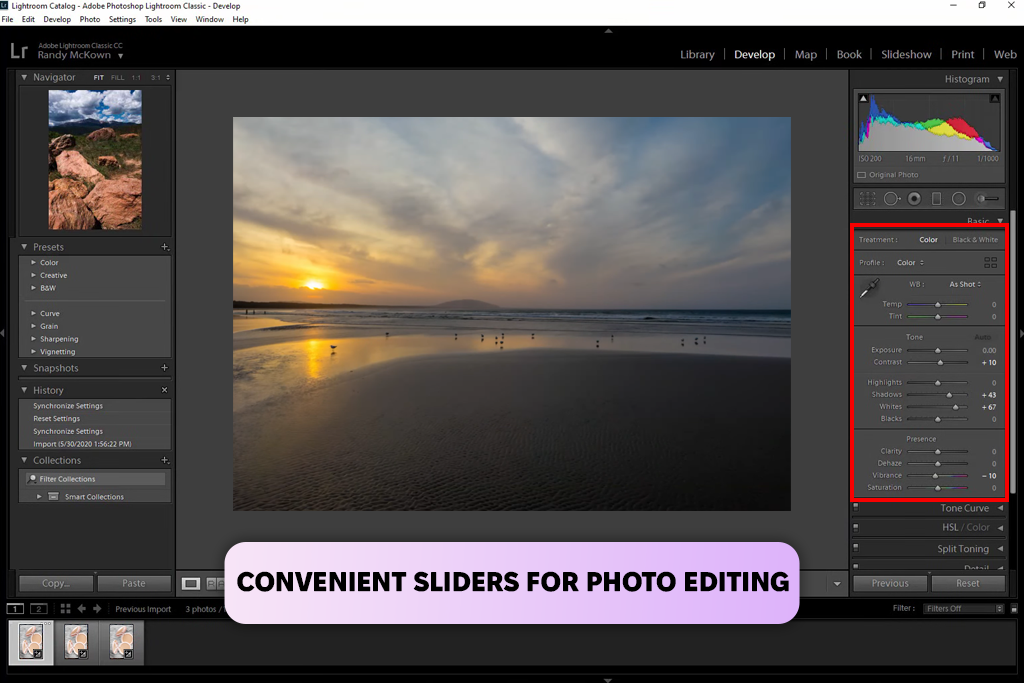
Task: Expand Smart Collections set
Action: pos(39,497)
